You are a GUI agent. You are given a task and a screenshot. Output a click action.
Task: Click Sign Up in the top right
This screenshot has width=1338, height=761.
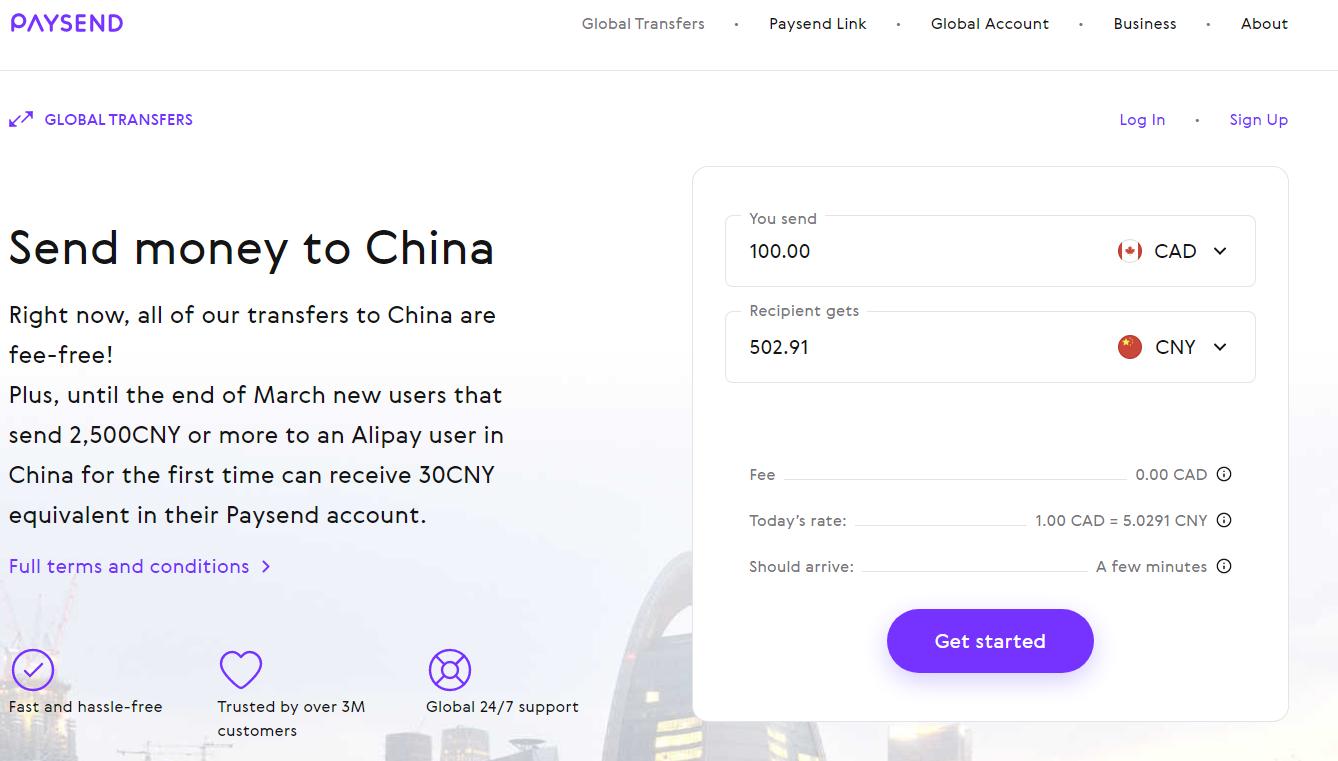(1258, 119)
